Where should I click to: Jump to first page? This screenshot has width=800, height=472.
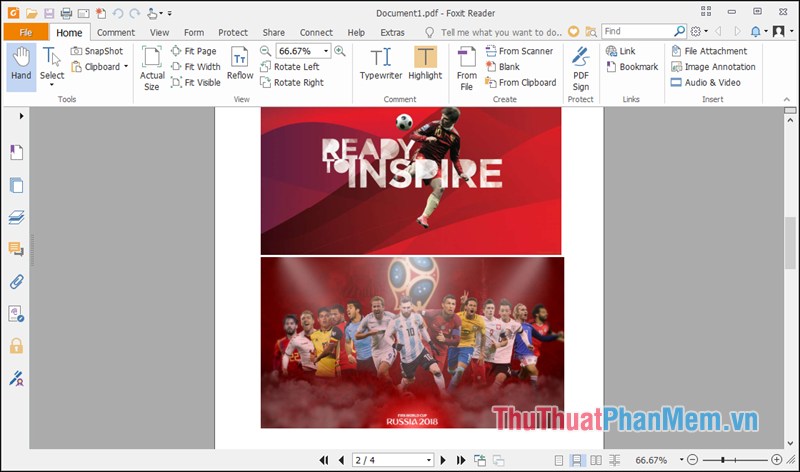(x=324, y=460)
